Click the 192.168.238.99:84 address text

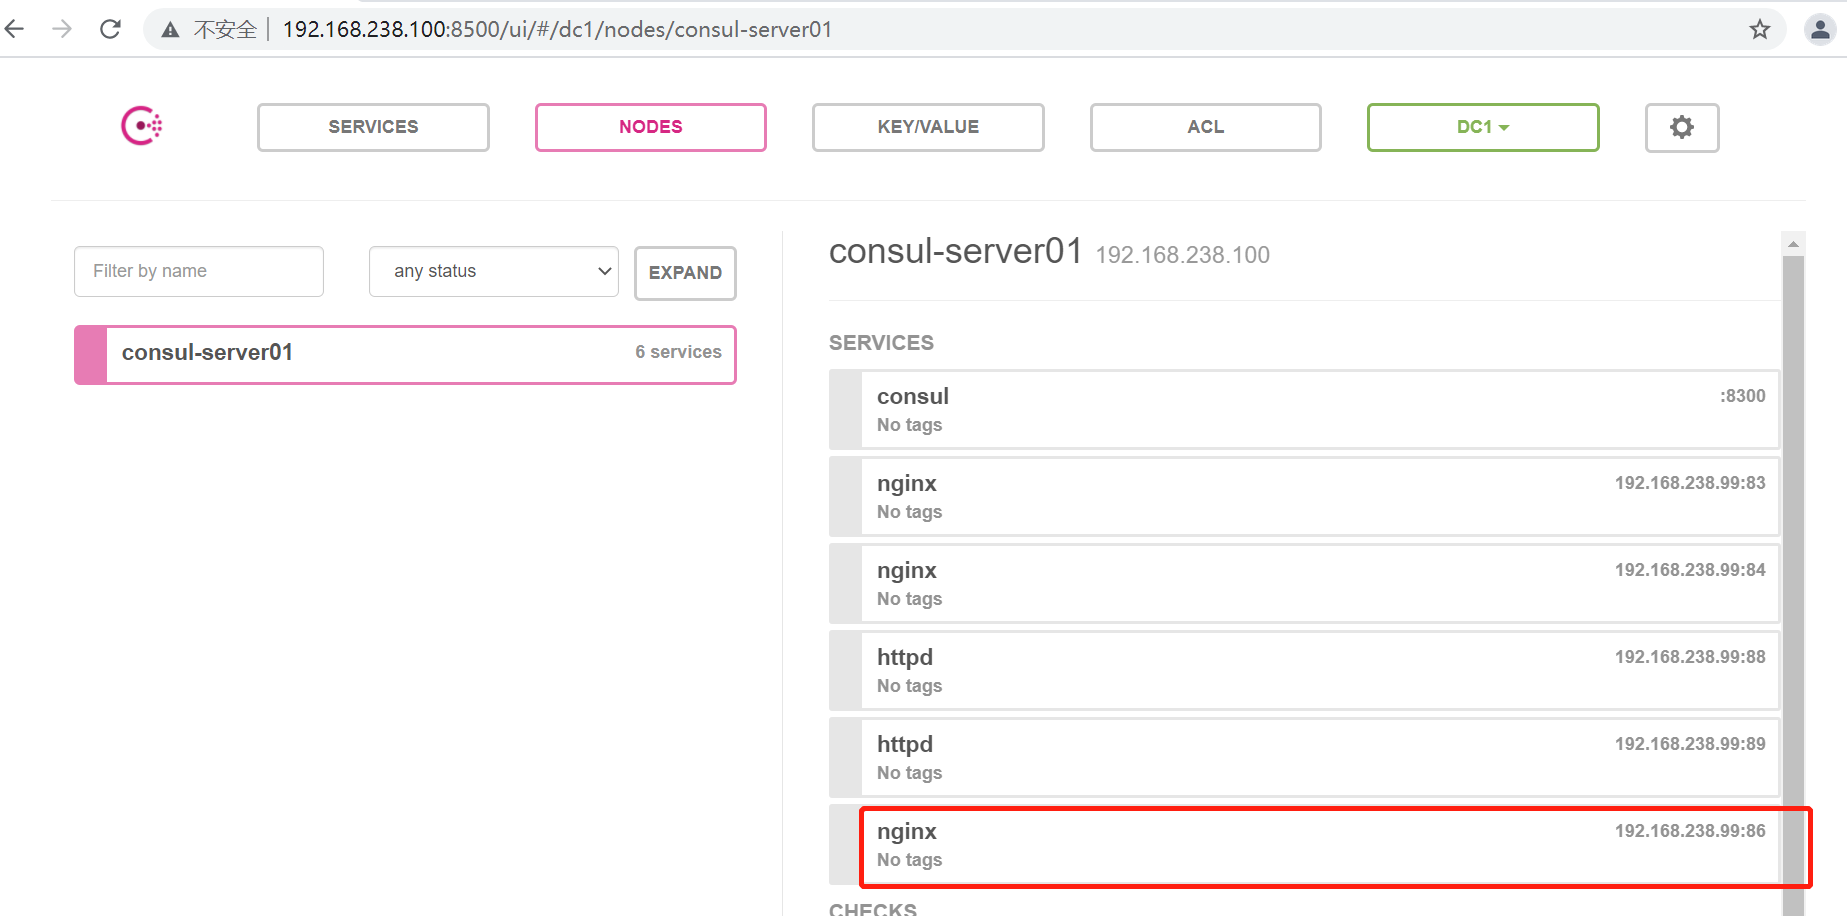point(1690,570)
